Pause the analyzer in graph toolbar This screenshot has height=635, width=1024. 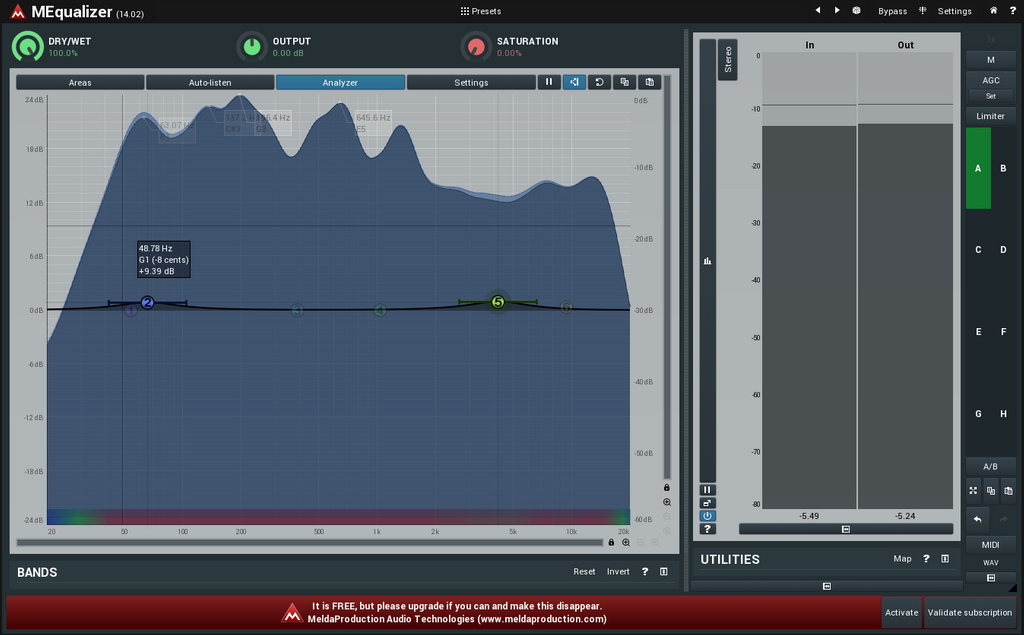tap(549, 82)
